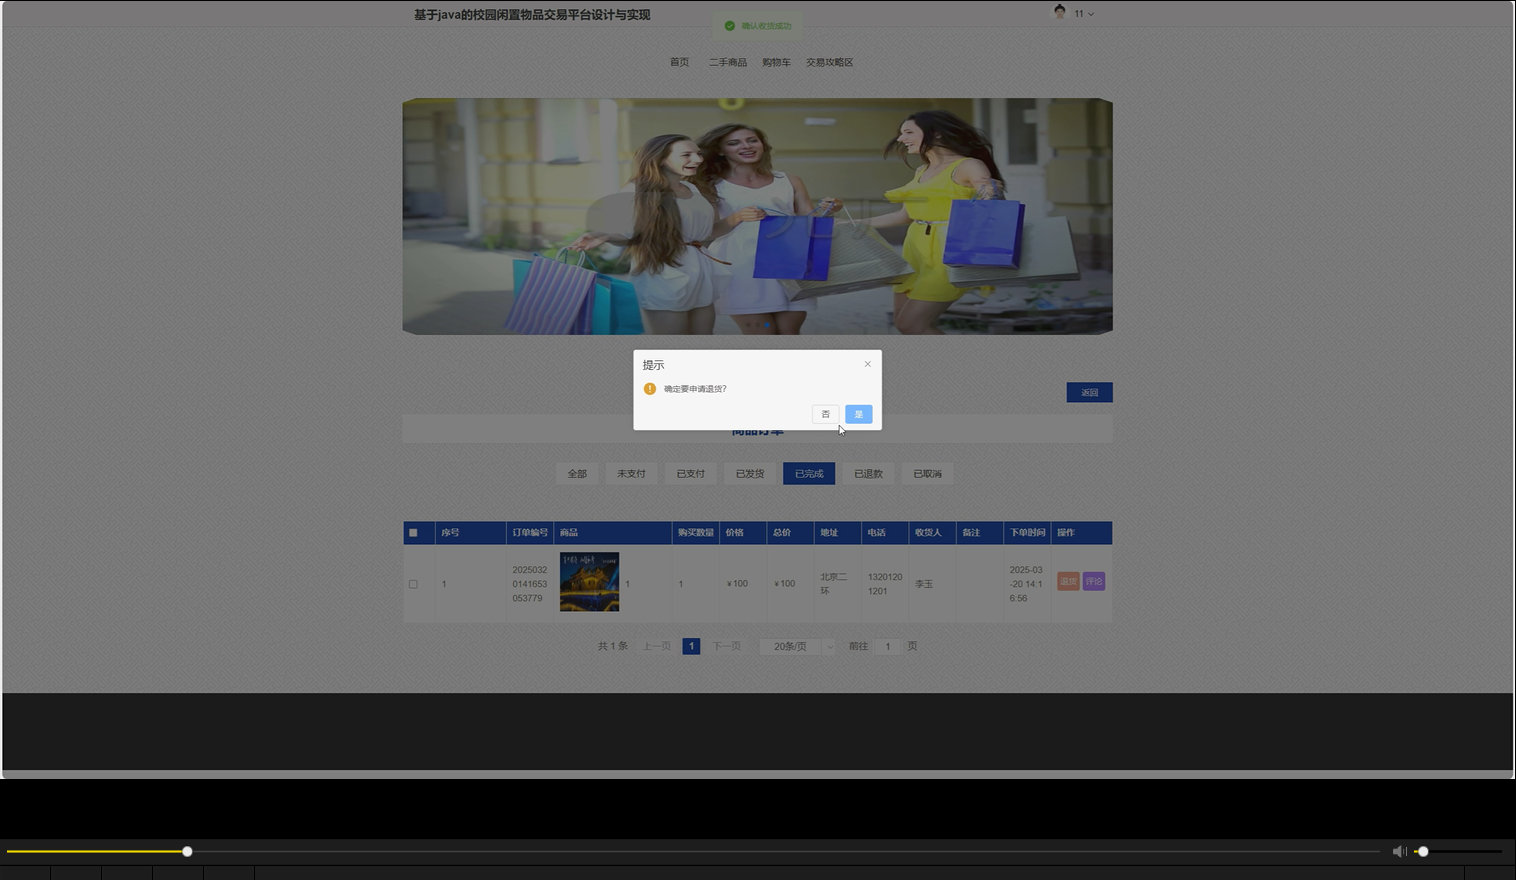1516x880 pixels.
Task: Switch to the 全部 order filter tab
Action: (576, 473)
